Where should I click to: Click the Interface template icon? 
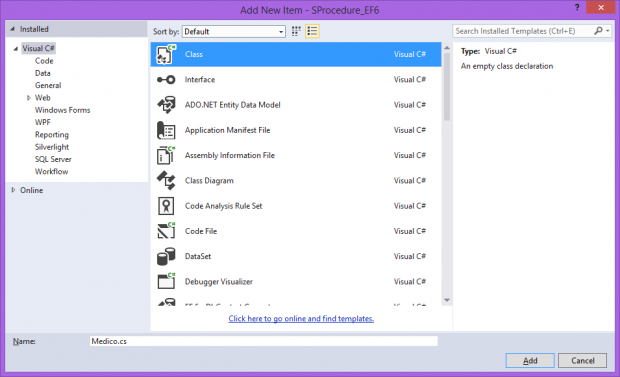click(166, 80)
